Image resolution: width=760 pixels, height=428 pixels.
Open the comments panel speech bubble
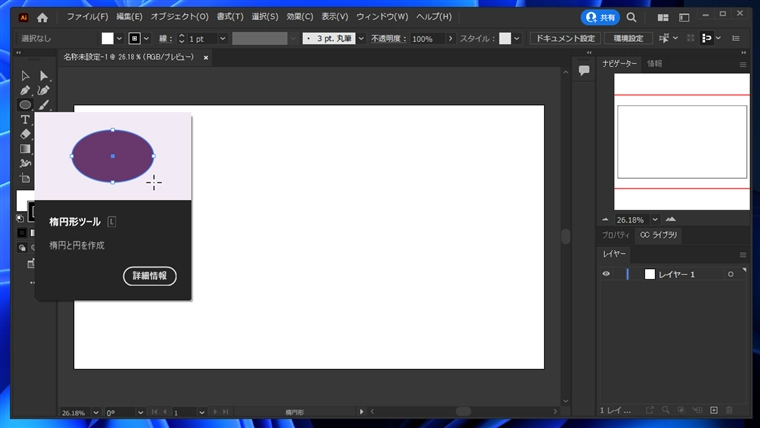[584, 70]
